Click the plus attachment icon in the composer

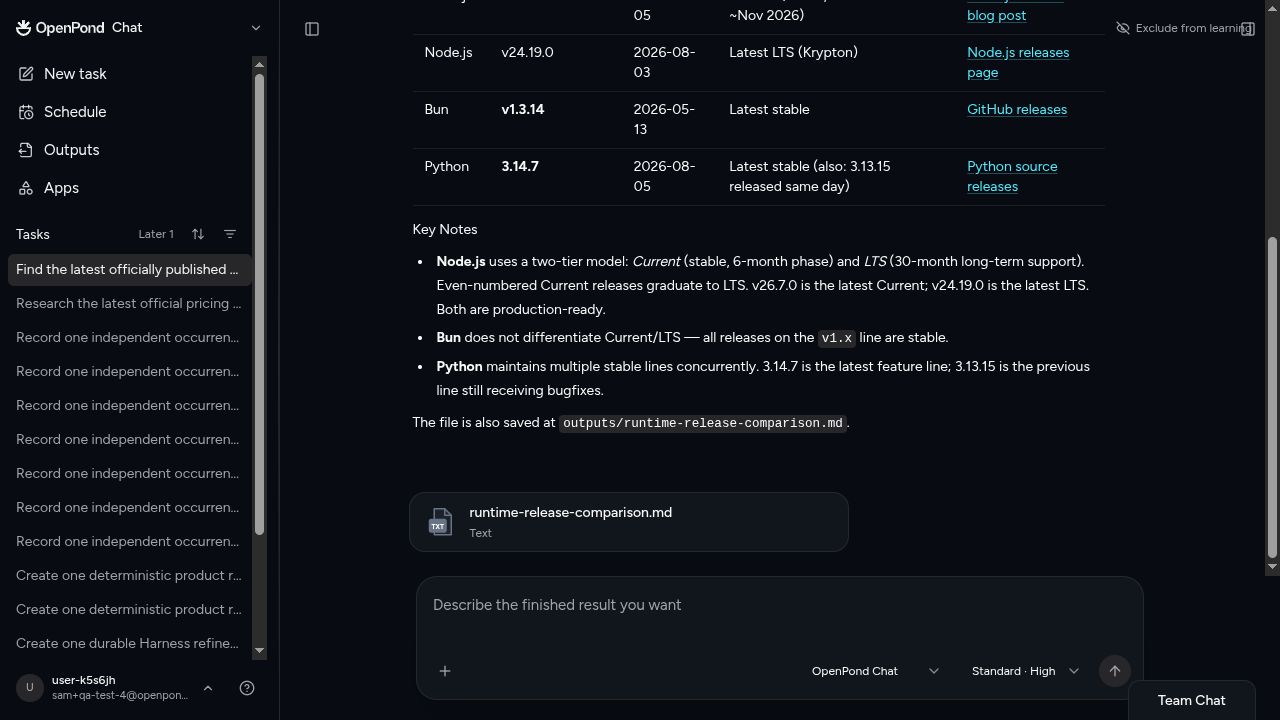click(x=445, y=671)
